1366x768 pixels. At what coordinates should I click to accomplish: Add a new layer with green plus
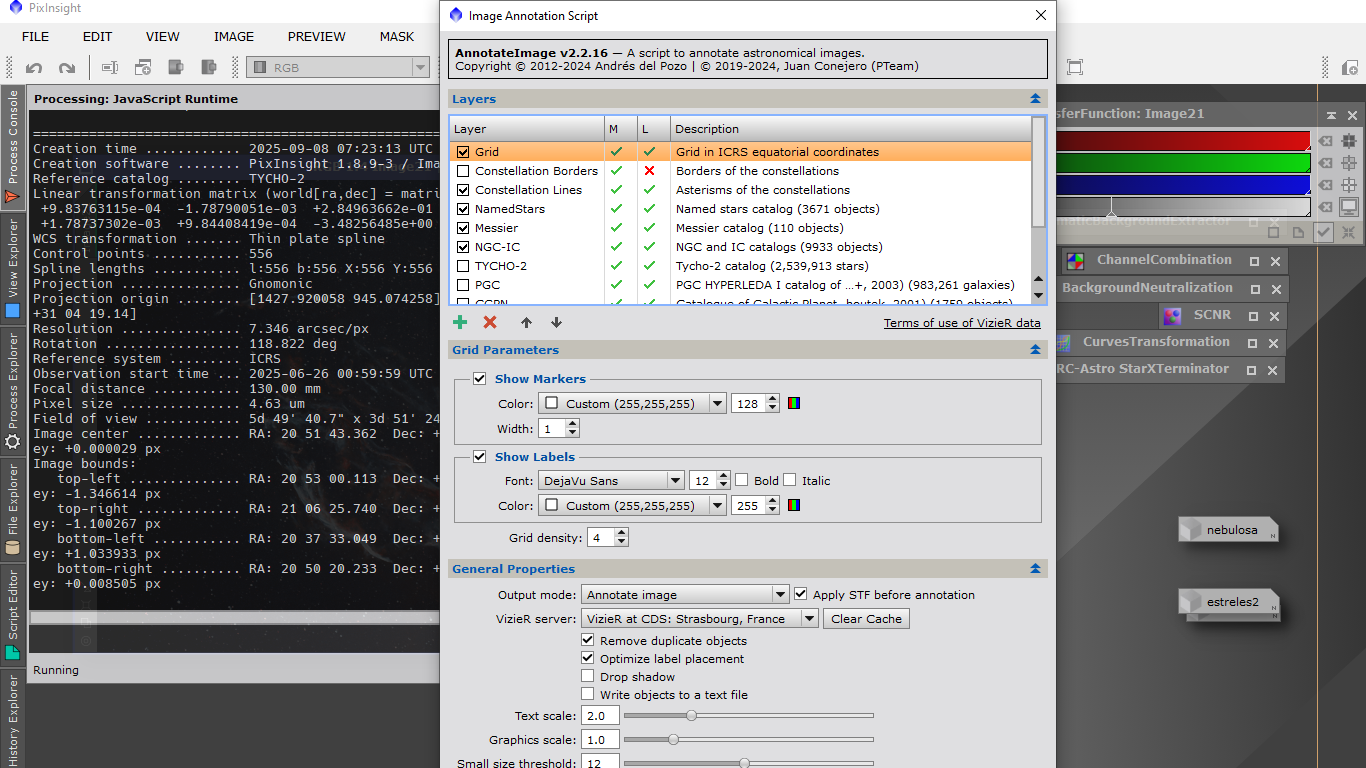pos(460,322)
